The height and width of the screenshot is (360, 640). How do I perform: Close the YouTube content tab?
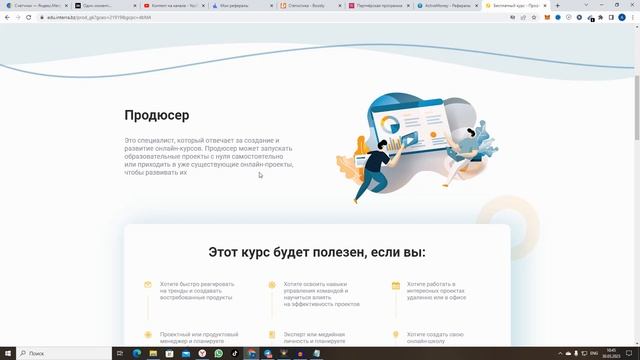pos(203,6)
